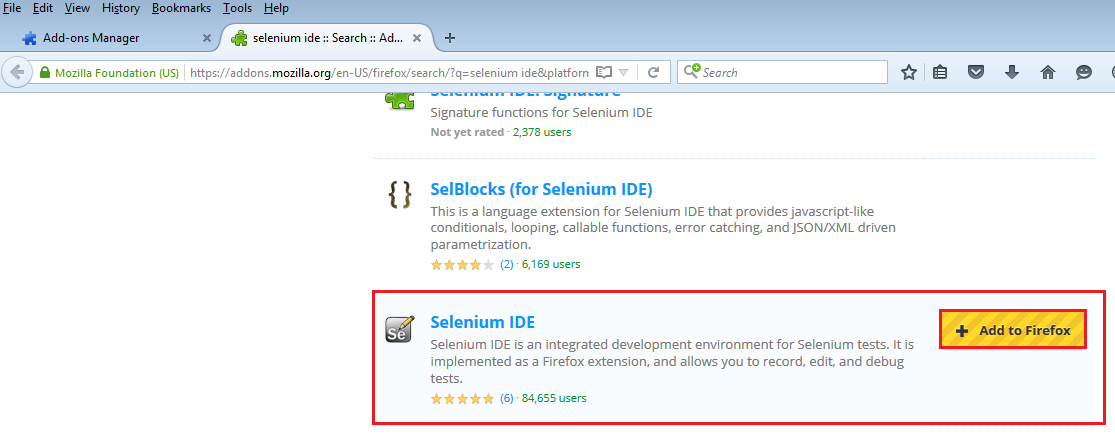This screenshot has width=1115, height=436.
Task: Open the History menu
Action: tap(121, 9)
